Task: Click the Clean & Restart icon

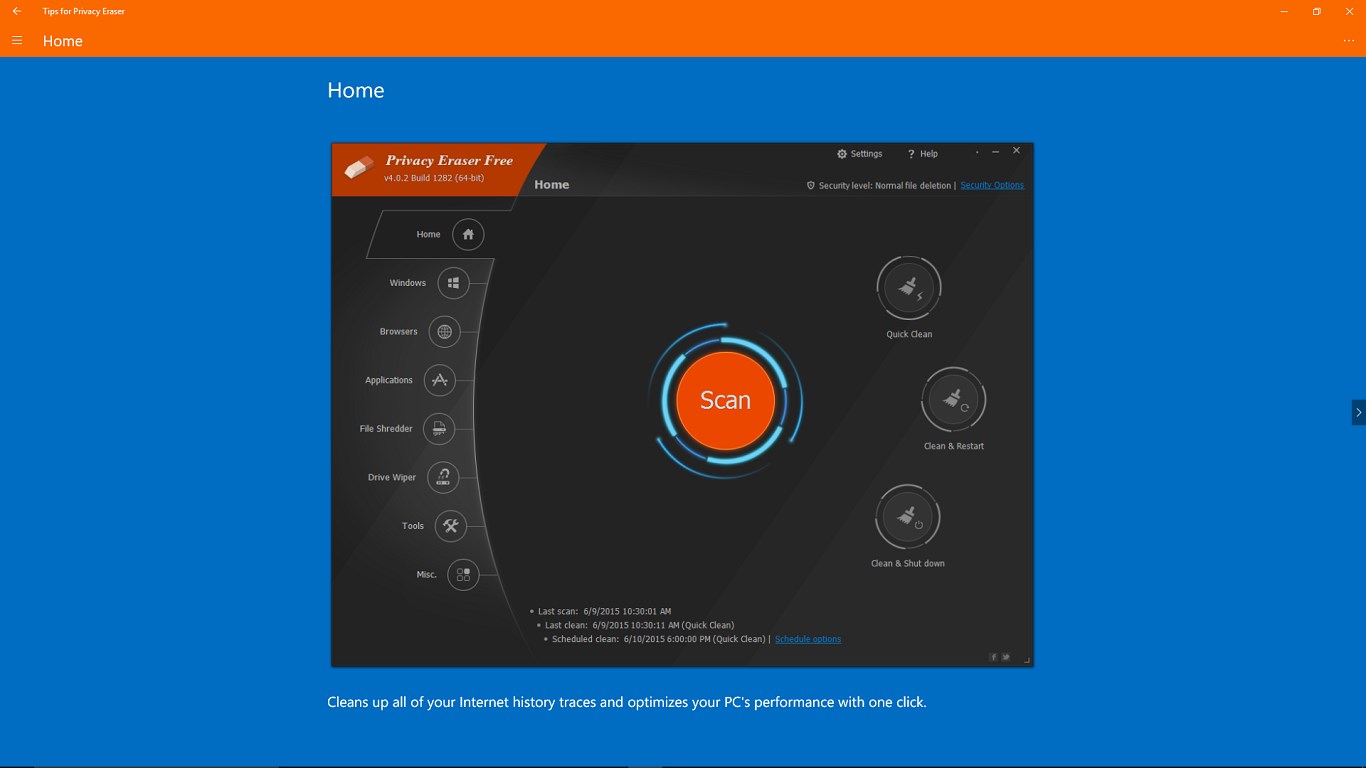Action: tap(953, 400)
